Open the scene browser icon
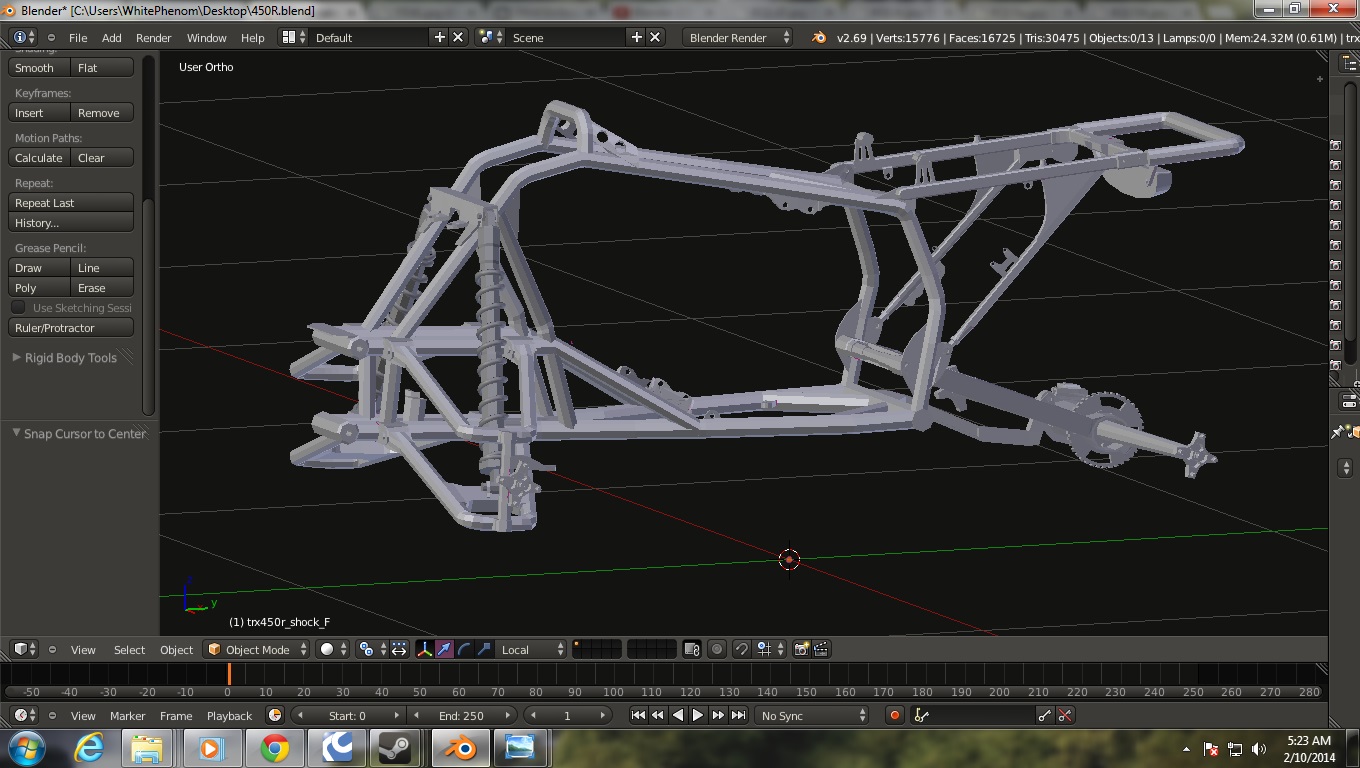Image resolution: width=1360 pixels, height=768 pixels. 490,37
